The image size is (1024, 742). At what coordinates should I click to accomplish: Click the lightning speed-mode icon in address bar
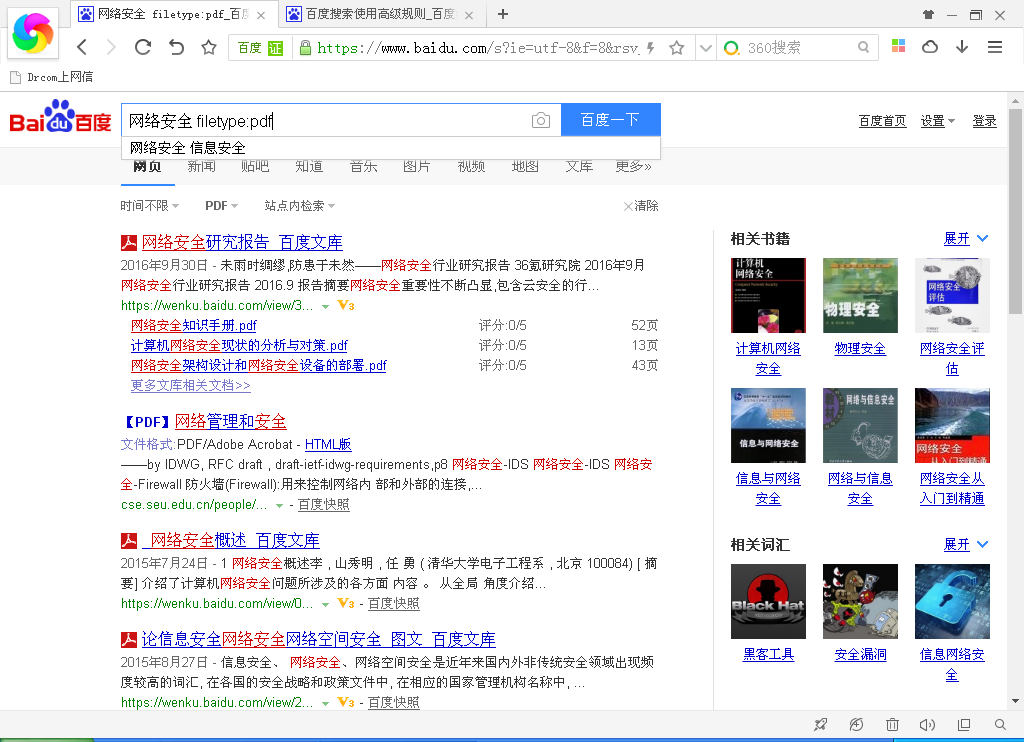(650, 48)
